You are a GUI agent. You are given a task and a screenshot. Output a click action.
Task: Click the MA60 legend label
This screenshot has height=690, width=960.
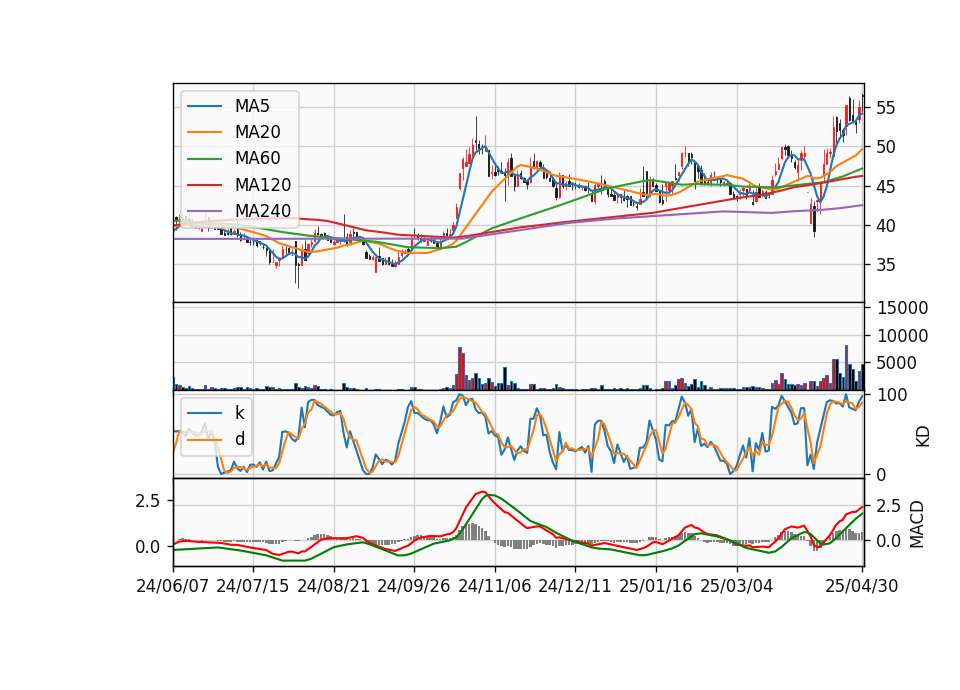(258, 158)
